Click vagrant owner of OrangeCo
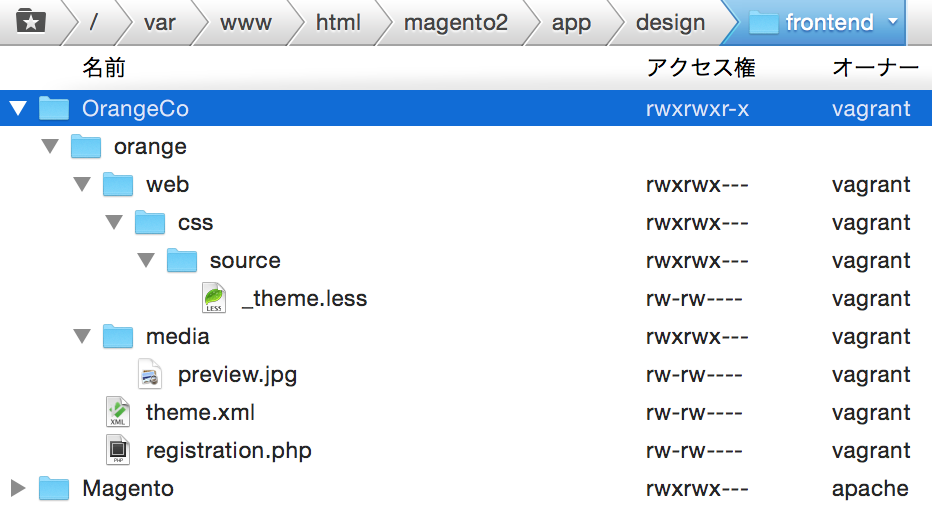 (x=871, y=110)
